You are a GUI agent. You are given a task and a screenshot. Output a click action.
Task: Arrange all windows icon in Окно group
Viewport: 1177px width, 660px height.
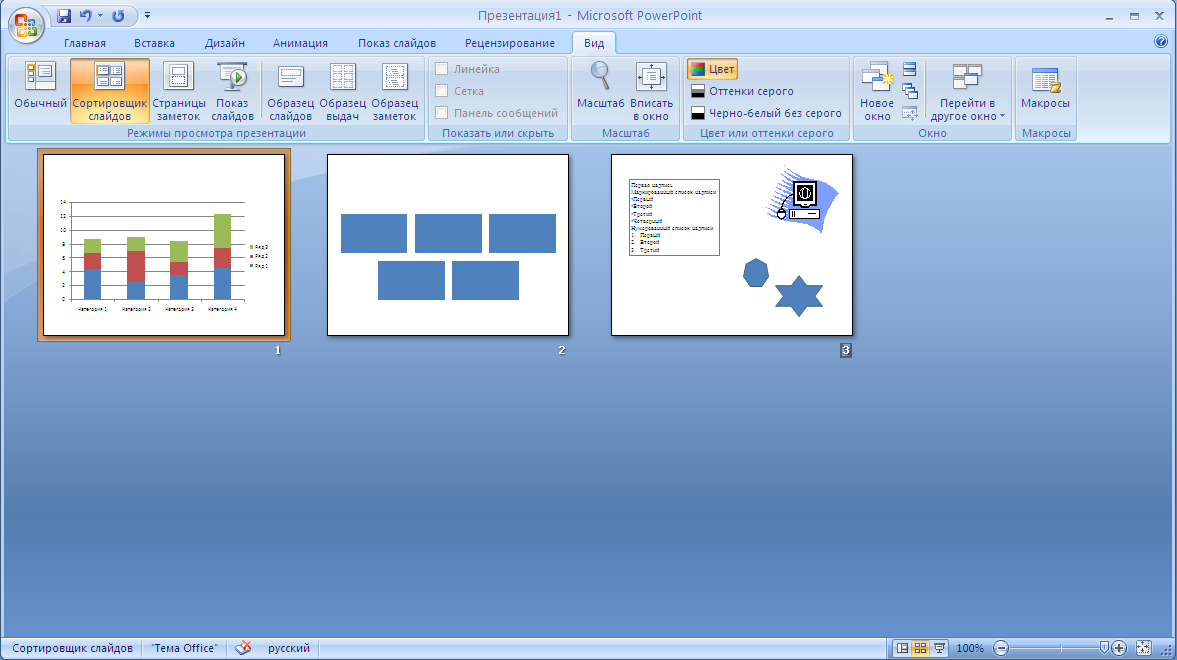click(x=910, y=70)
